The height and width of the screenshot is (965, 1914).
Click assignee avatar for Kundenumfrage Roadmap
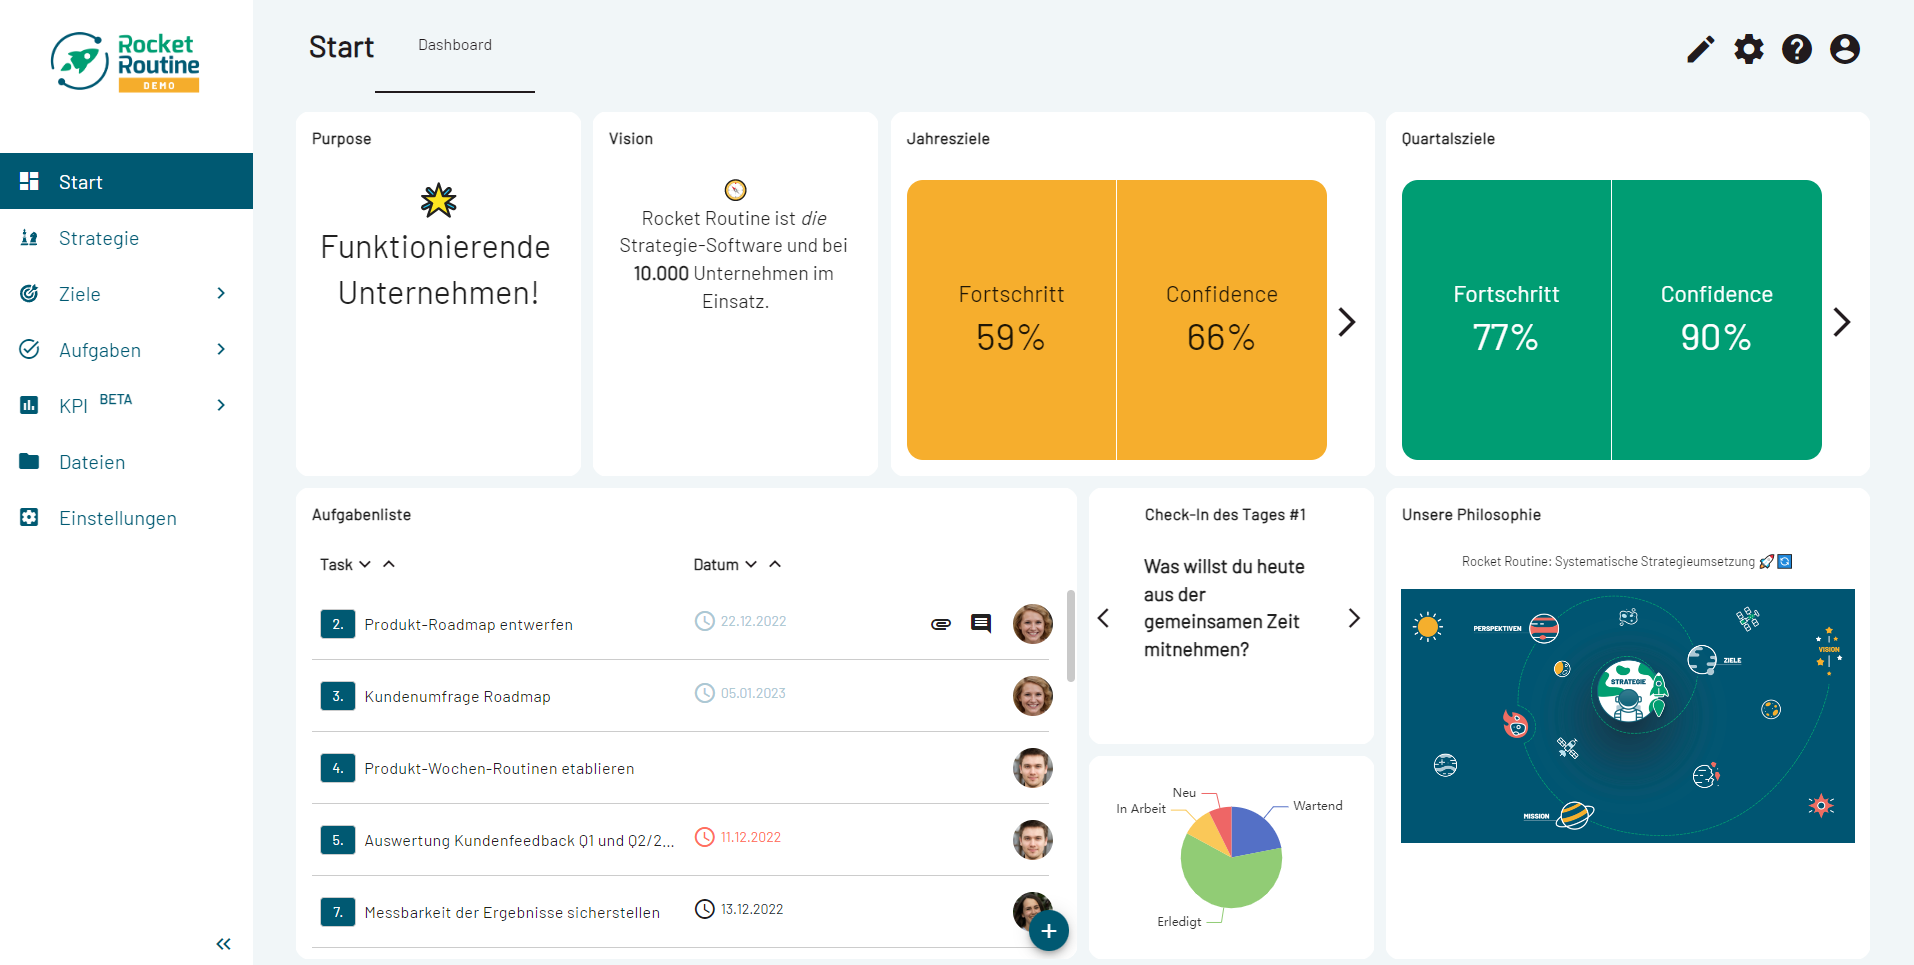tap(1032, 696)
